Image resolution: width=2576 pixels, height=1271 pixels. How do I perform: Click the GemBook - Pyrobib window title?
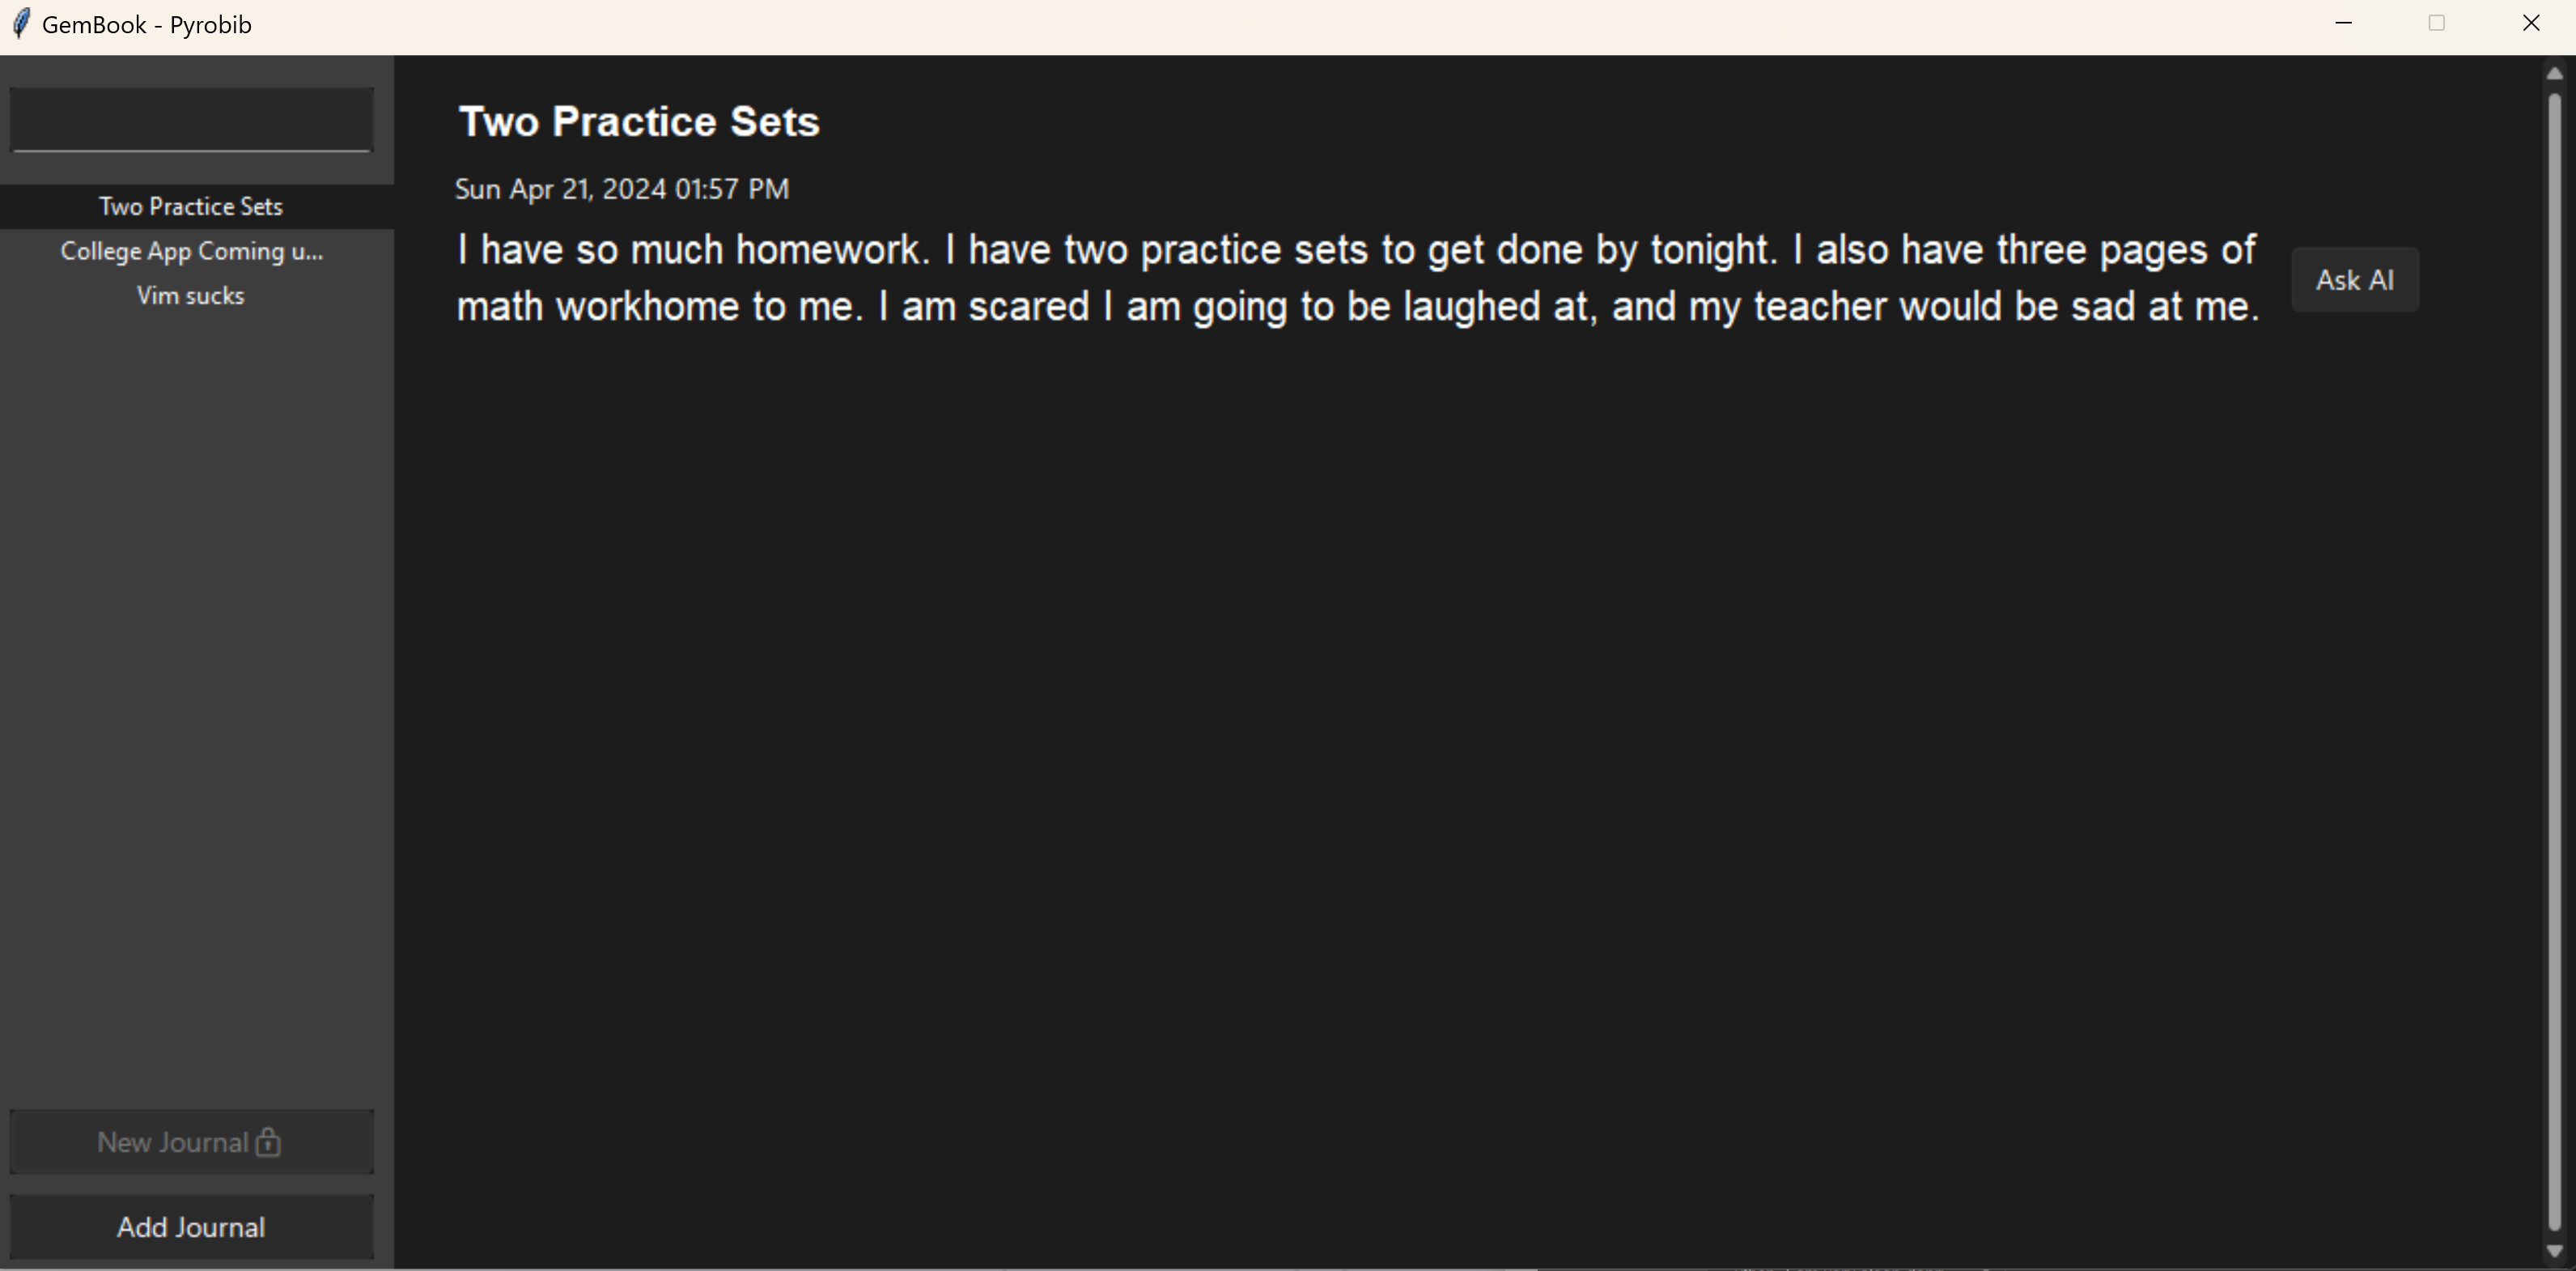point(147,25)
